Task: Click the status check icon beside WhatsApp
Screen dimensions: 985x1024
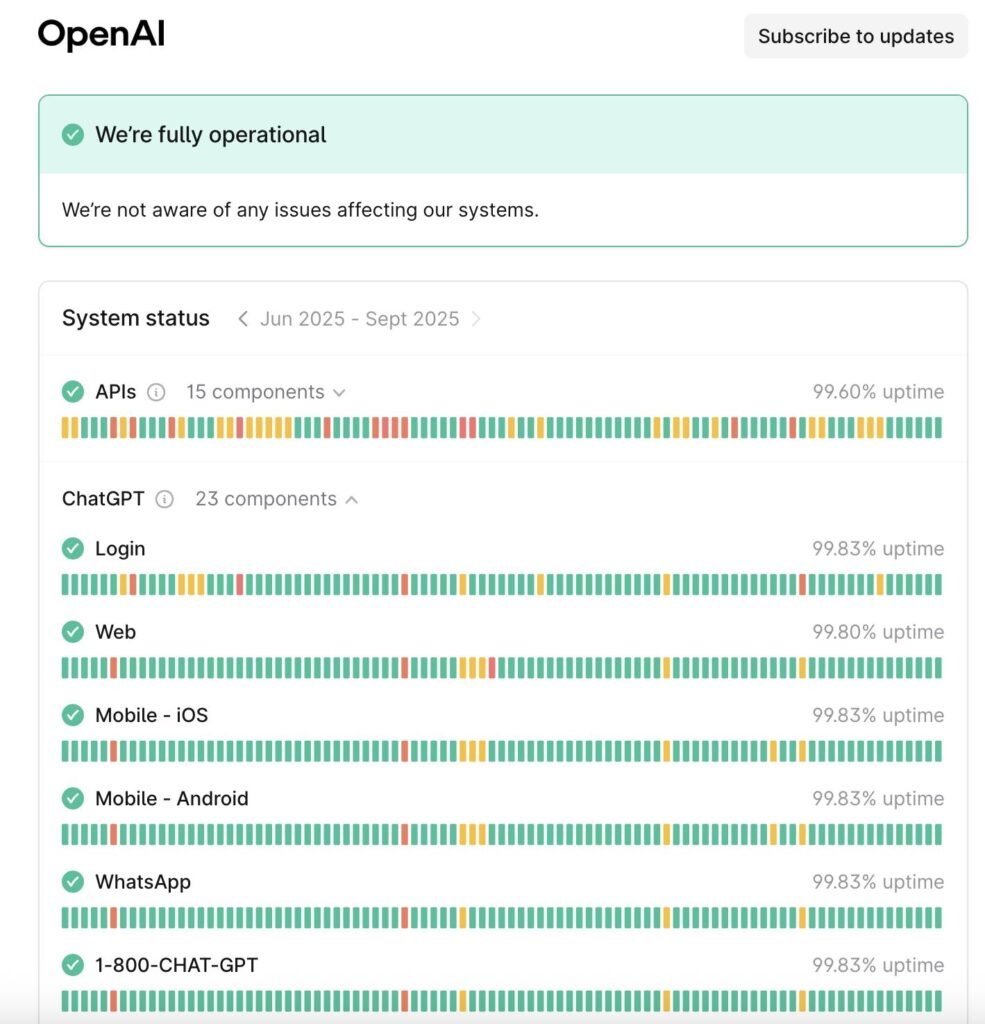Action: [73, 882]
